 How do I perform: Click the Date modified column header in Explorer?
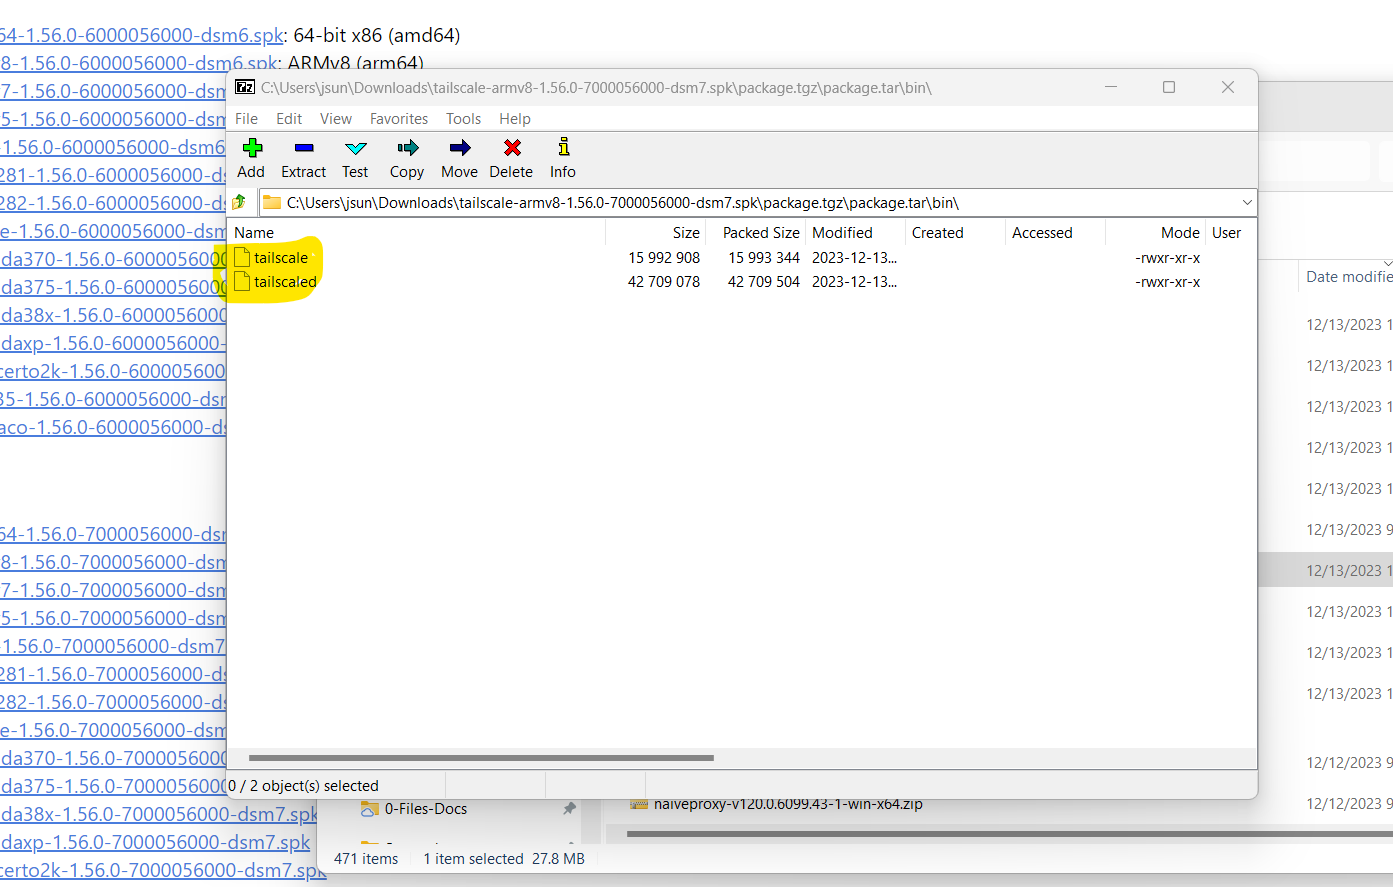pyautogui.click(x=1348, y=276)
